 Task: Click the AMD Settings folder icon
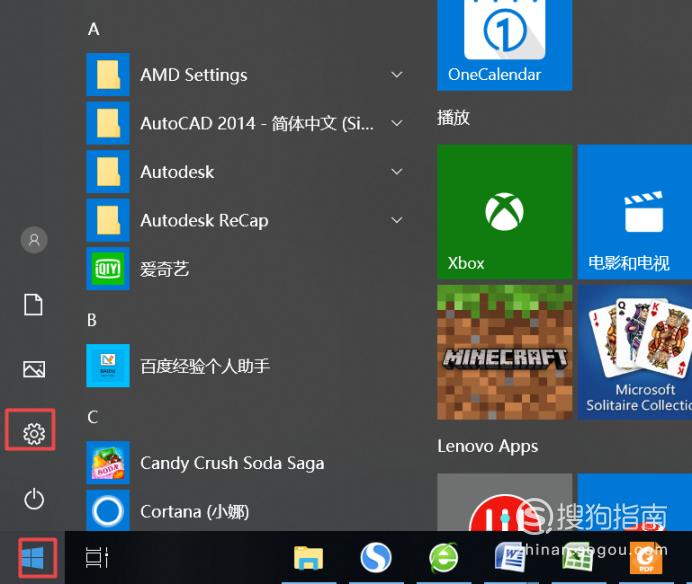(x=108, y=75)
